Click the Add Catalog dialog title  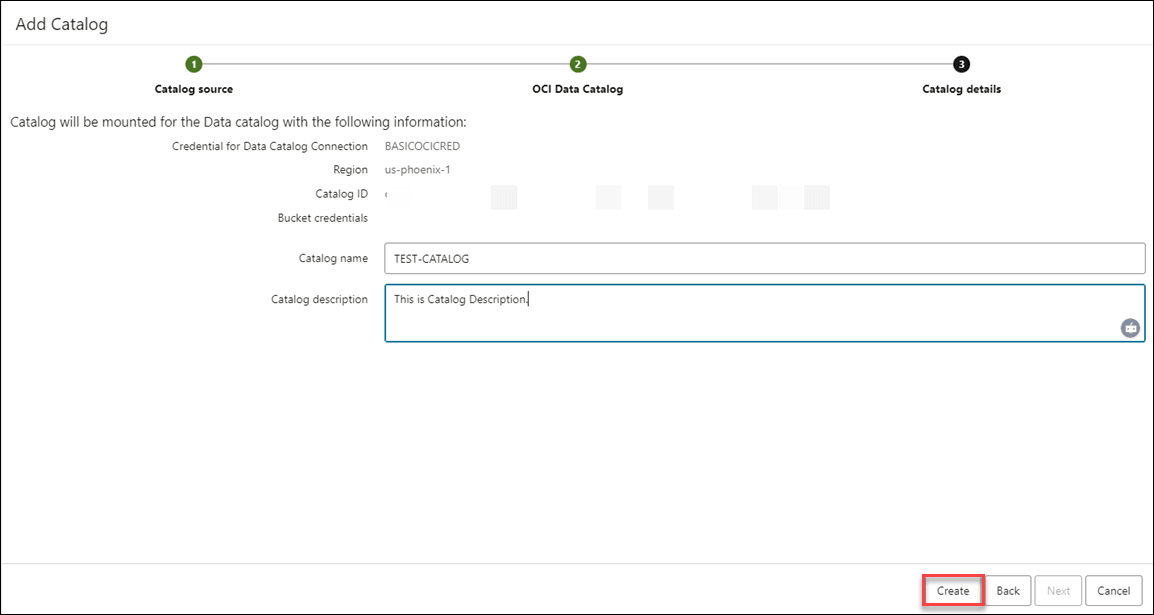click(60, 24)
